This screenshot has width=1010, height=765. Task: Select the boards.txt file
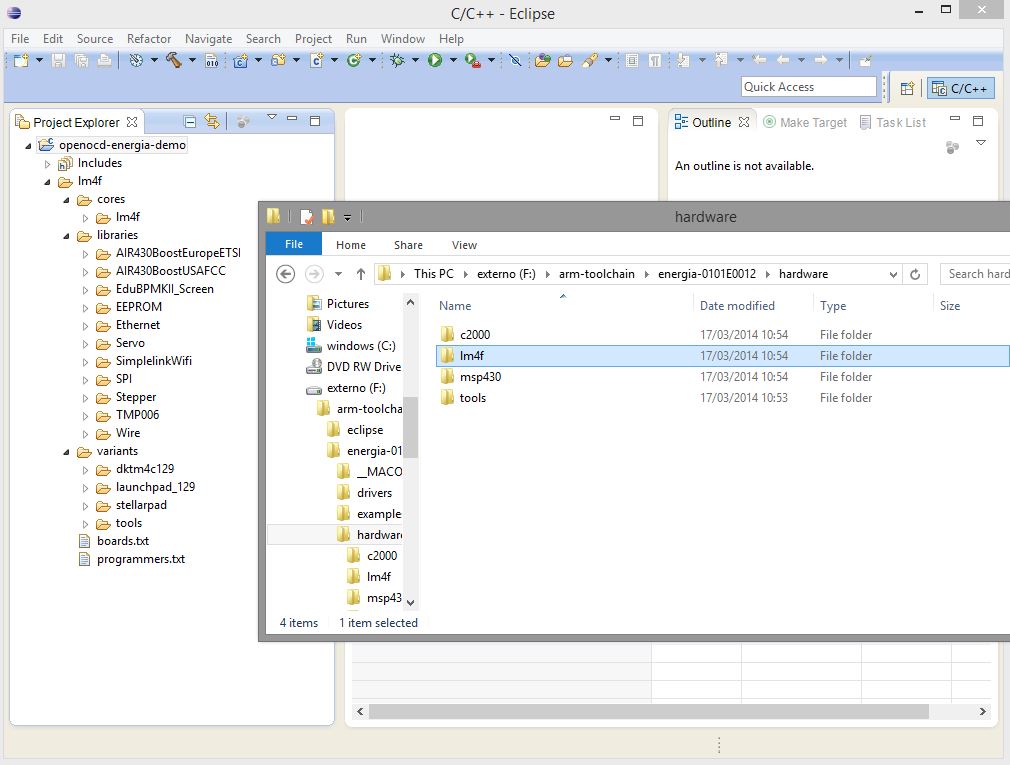(122, 541)
